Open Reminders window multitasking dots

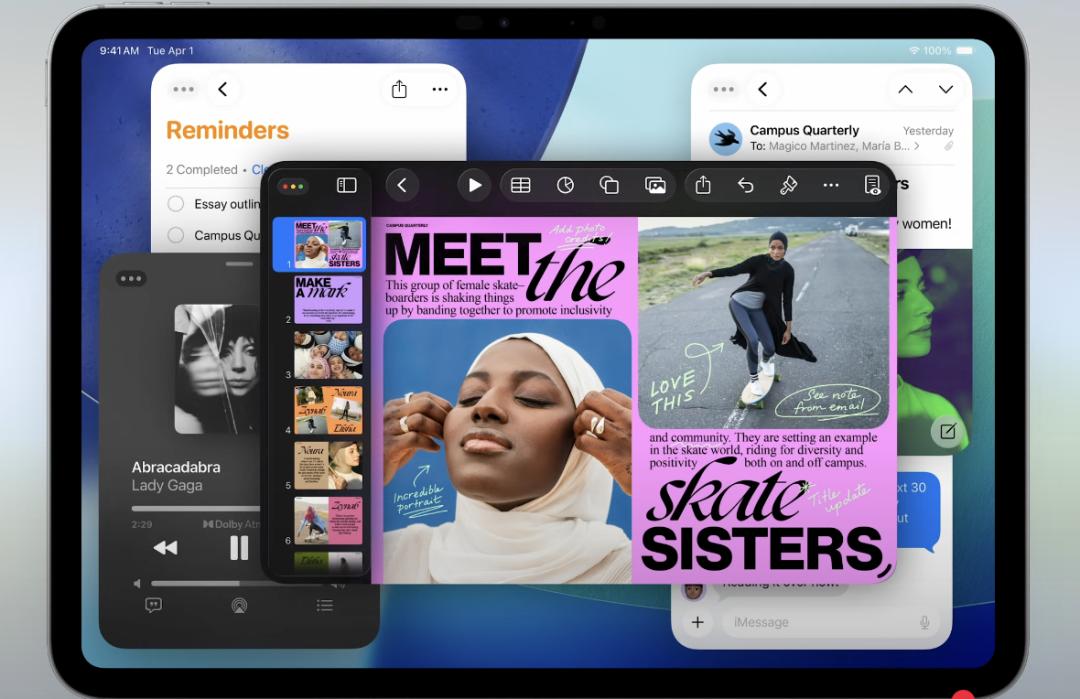tap(183, 90)
